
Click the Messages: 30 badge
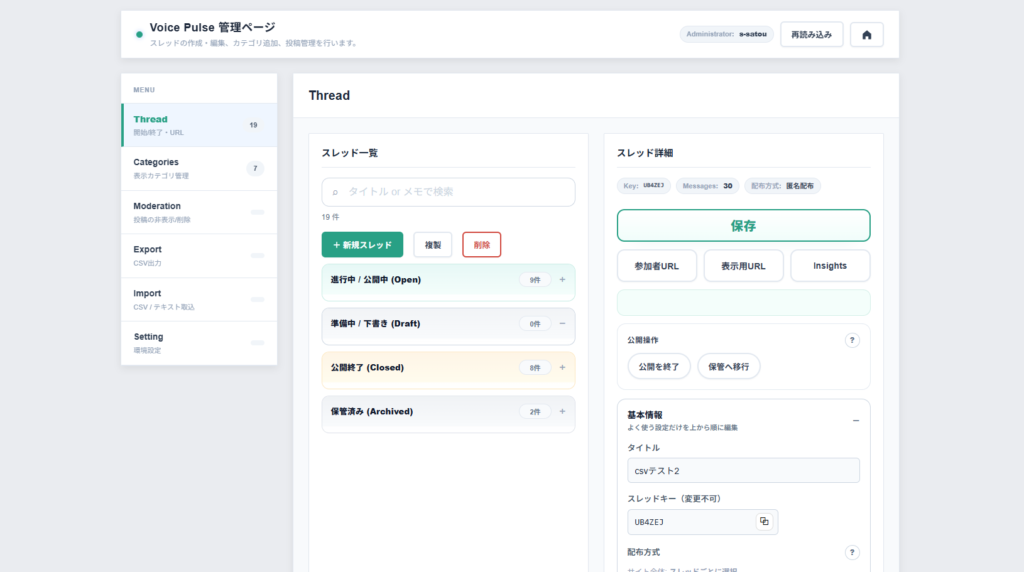[707, 186]
